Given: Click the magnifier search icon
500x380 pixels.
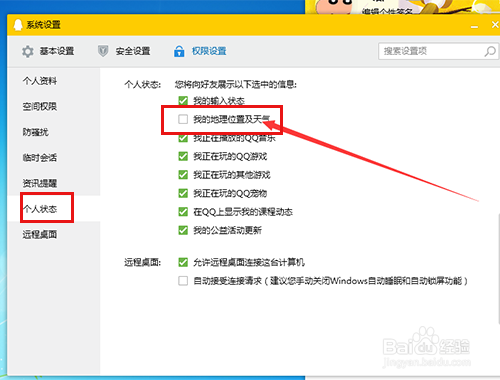Looking at the screenshot, I should (490, 51).
